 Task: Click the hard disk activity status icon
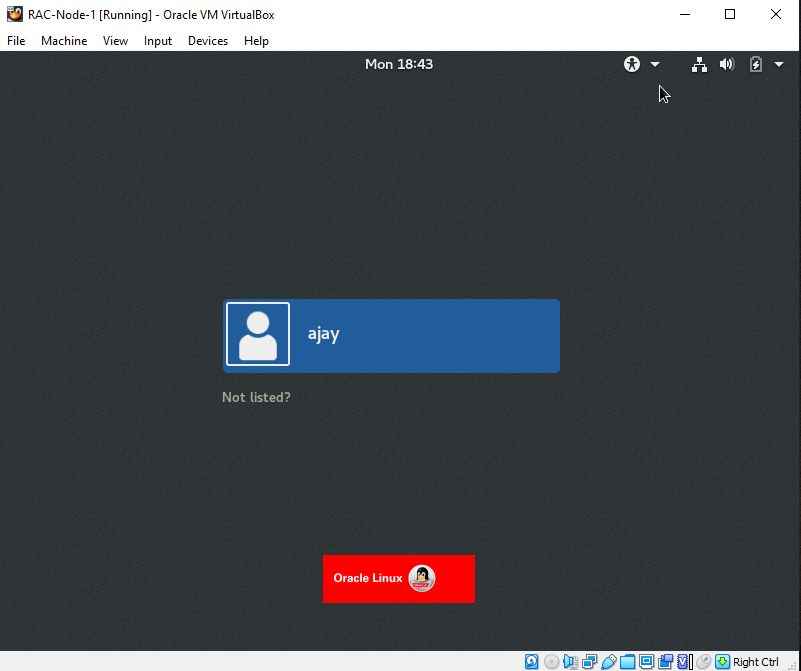[531, 662]
